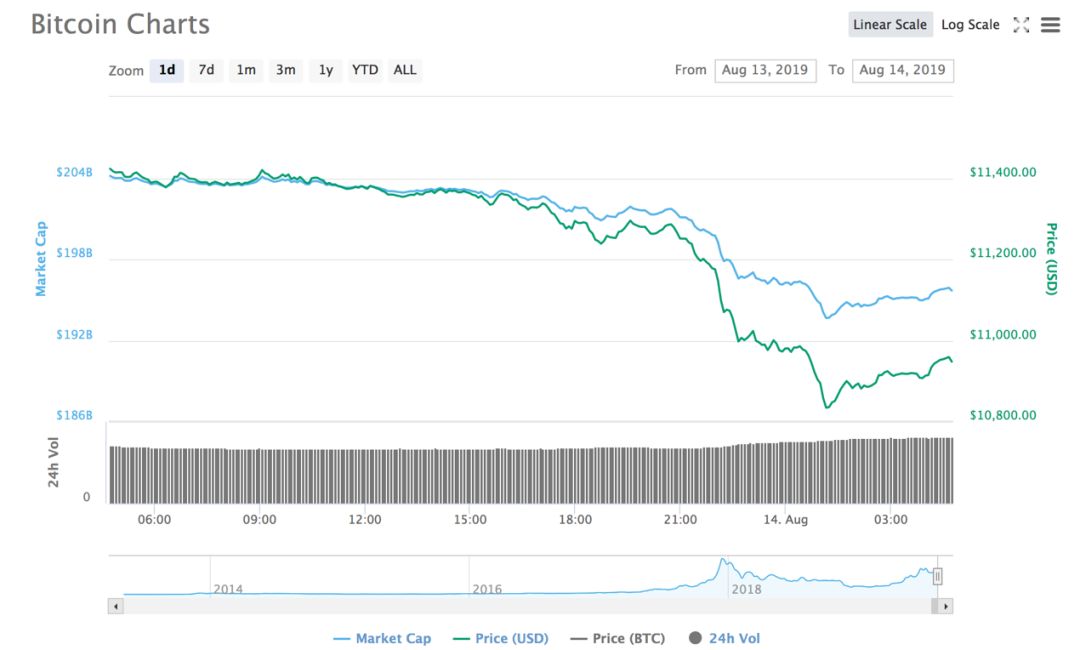1080x650 pixels.
Task: Click the 21:00 time axis label
Action: point(681,519)
